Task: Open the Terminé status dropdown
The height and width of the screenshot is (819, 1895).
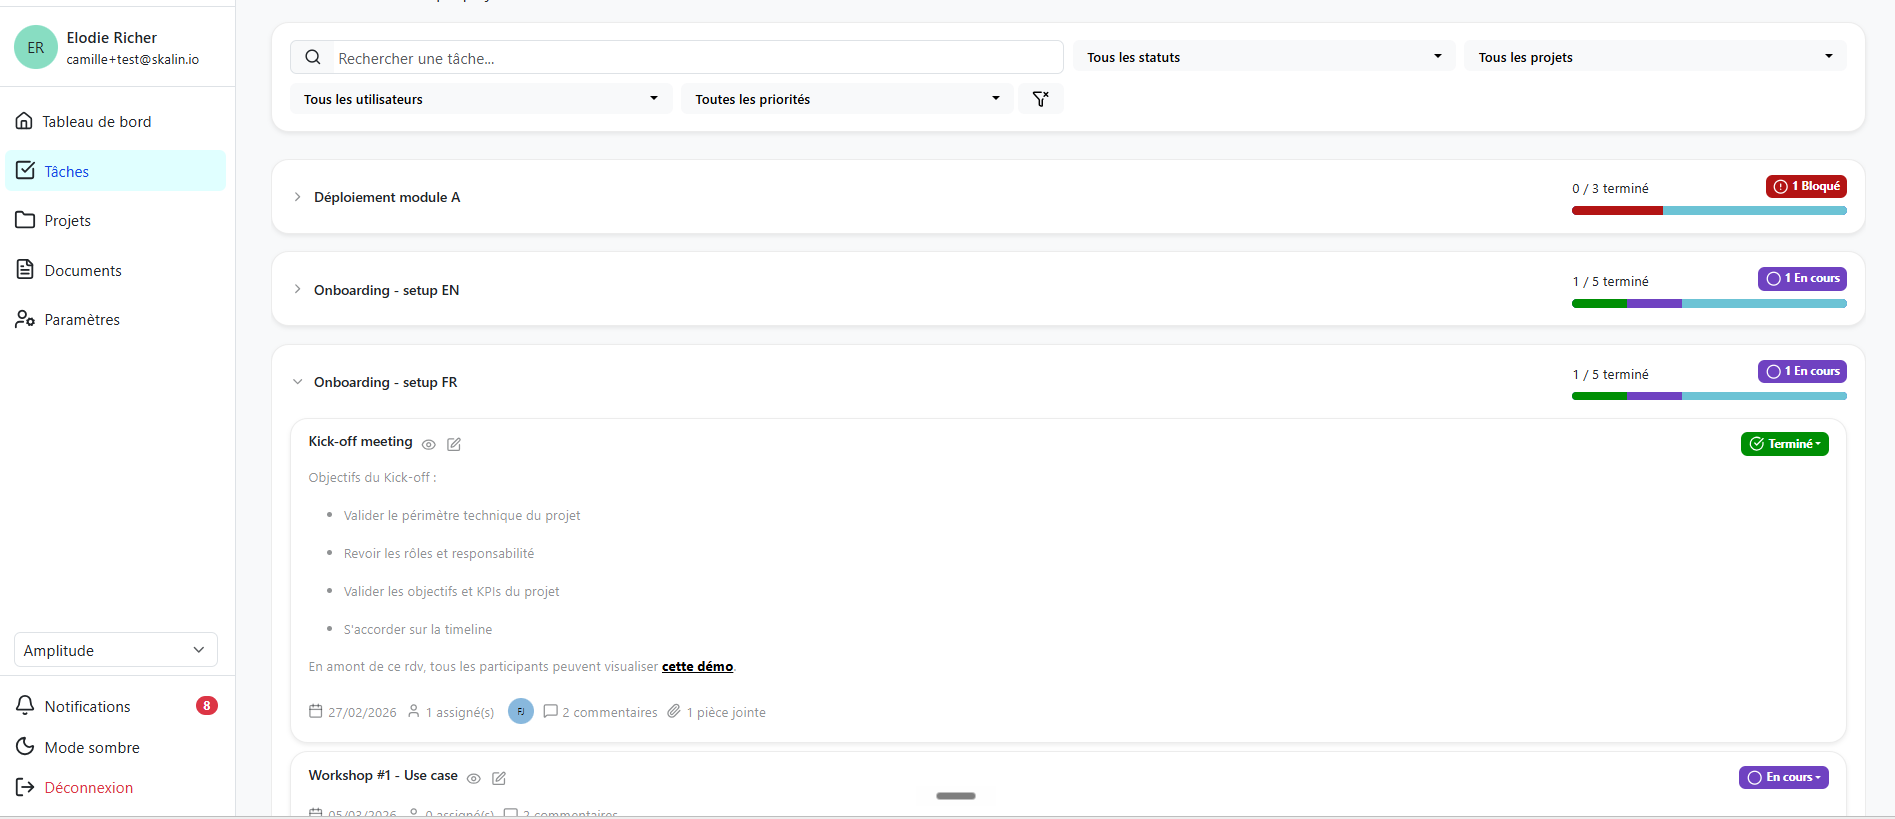Action: point(1784,444)
